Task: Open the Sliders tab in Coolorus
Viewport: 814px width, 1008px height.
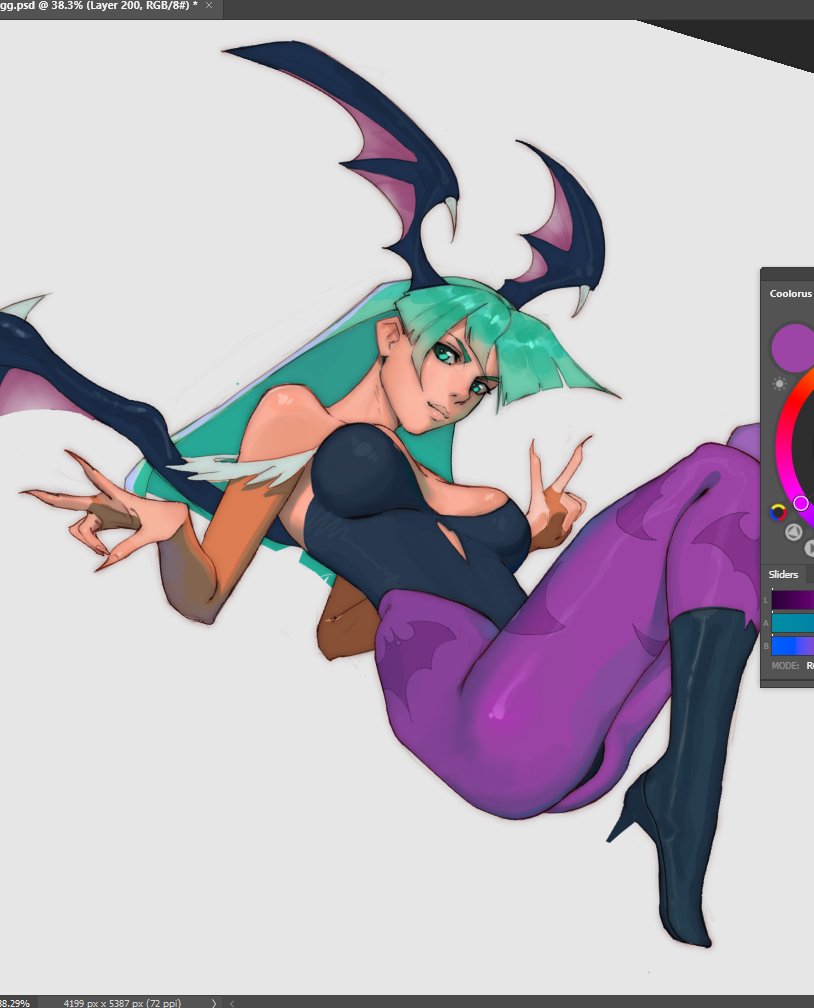Action: pos(783,575)
